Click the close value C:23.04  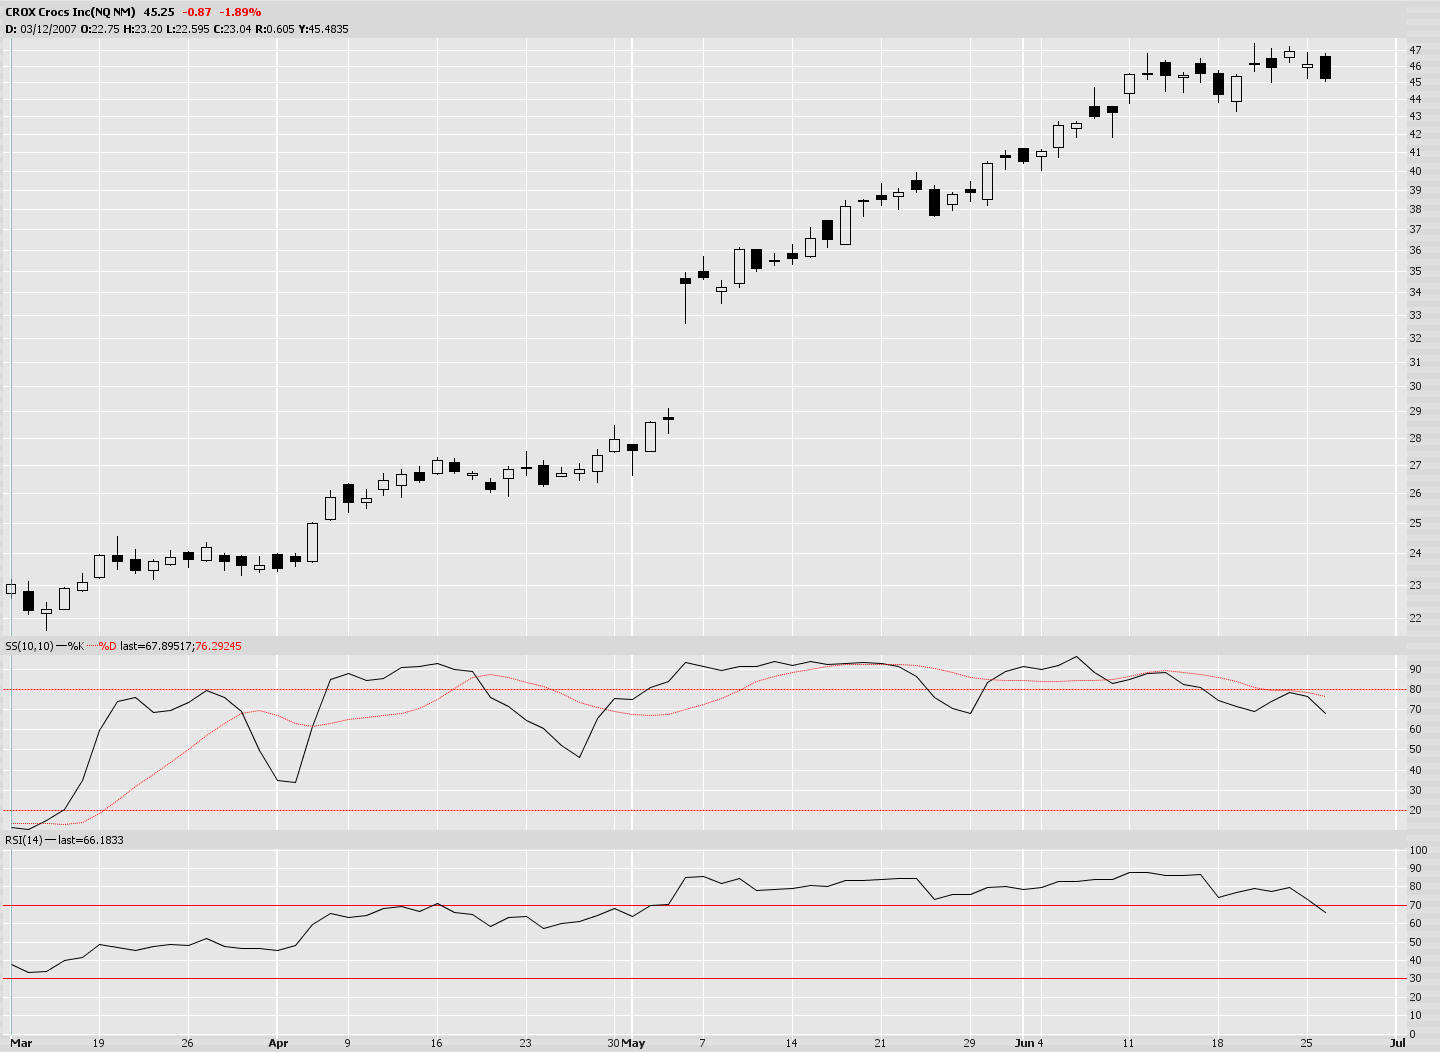(x=233, y=29)
